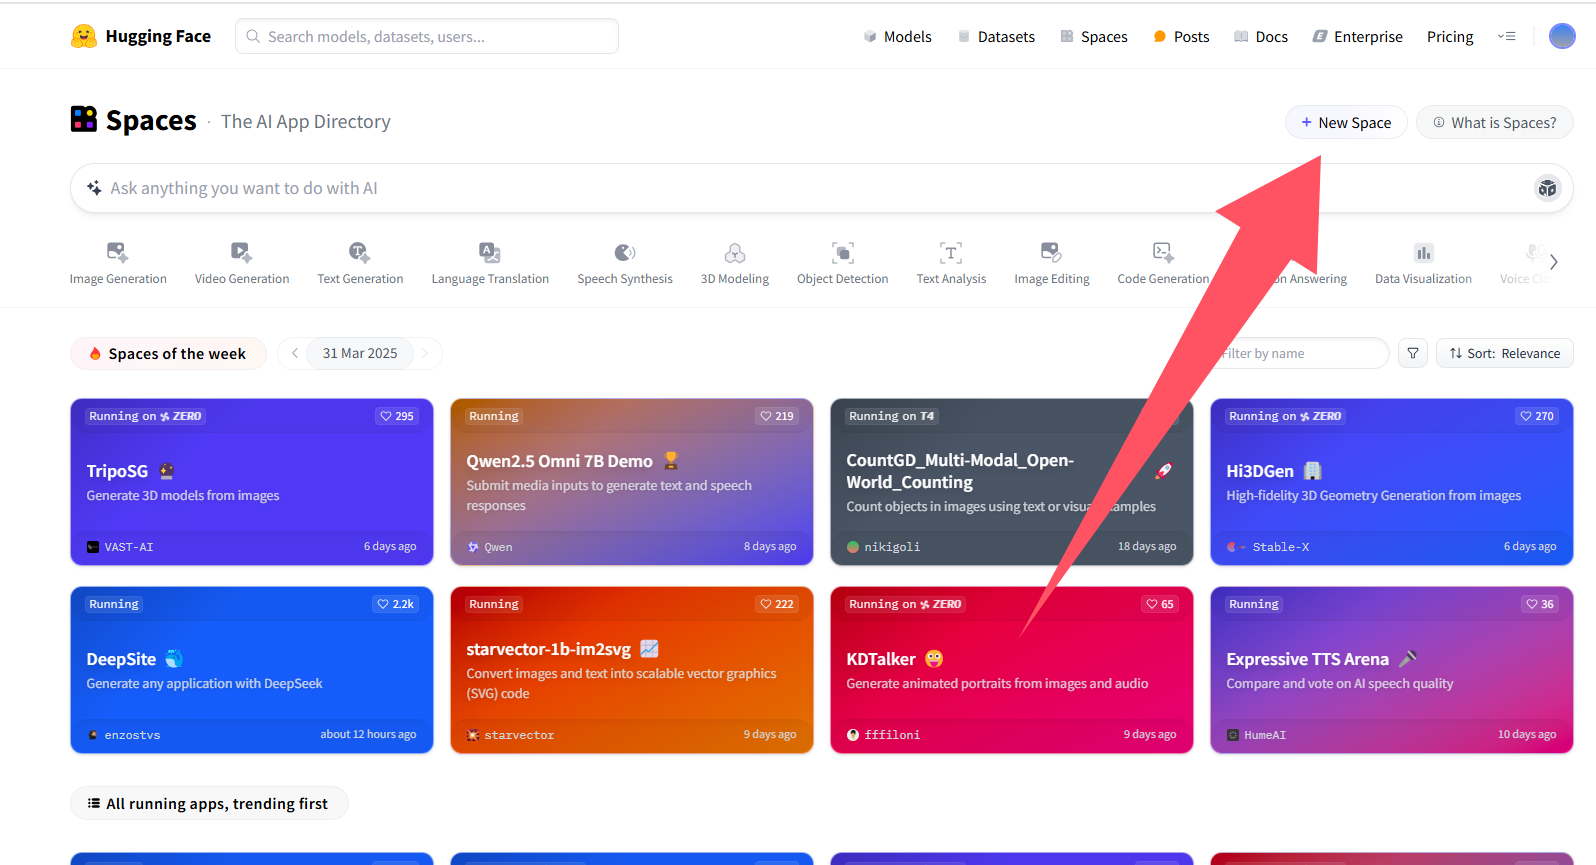Open the VAST-AI author link
Viewport: 1596px width, 865px height.
(x=120, y=547)
